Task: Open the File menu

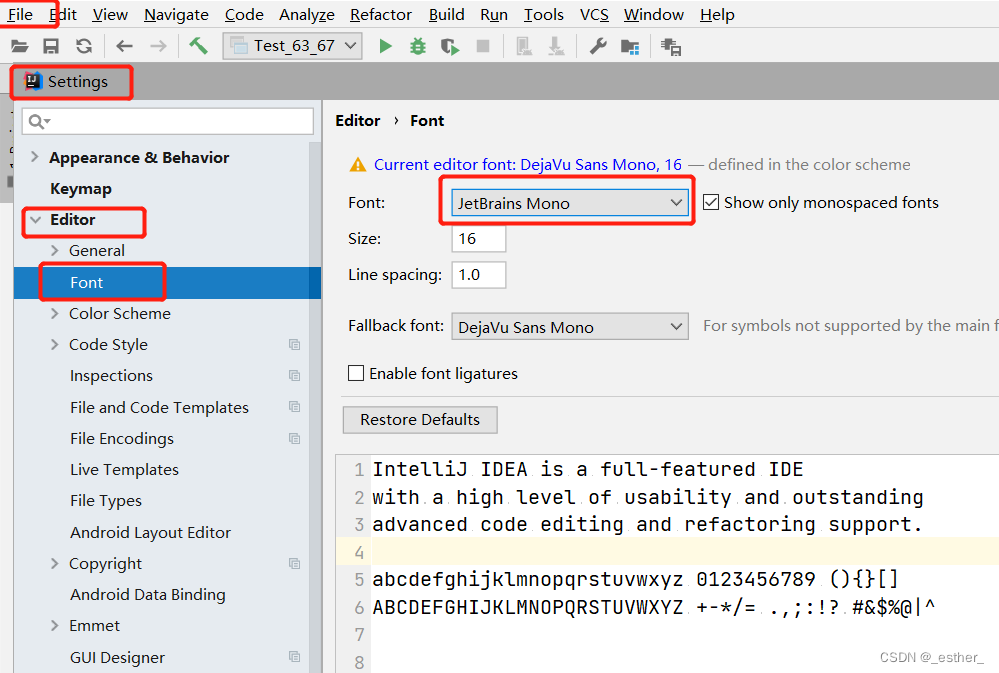Action: [x=20, y=14]
